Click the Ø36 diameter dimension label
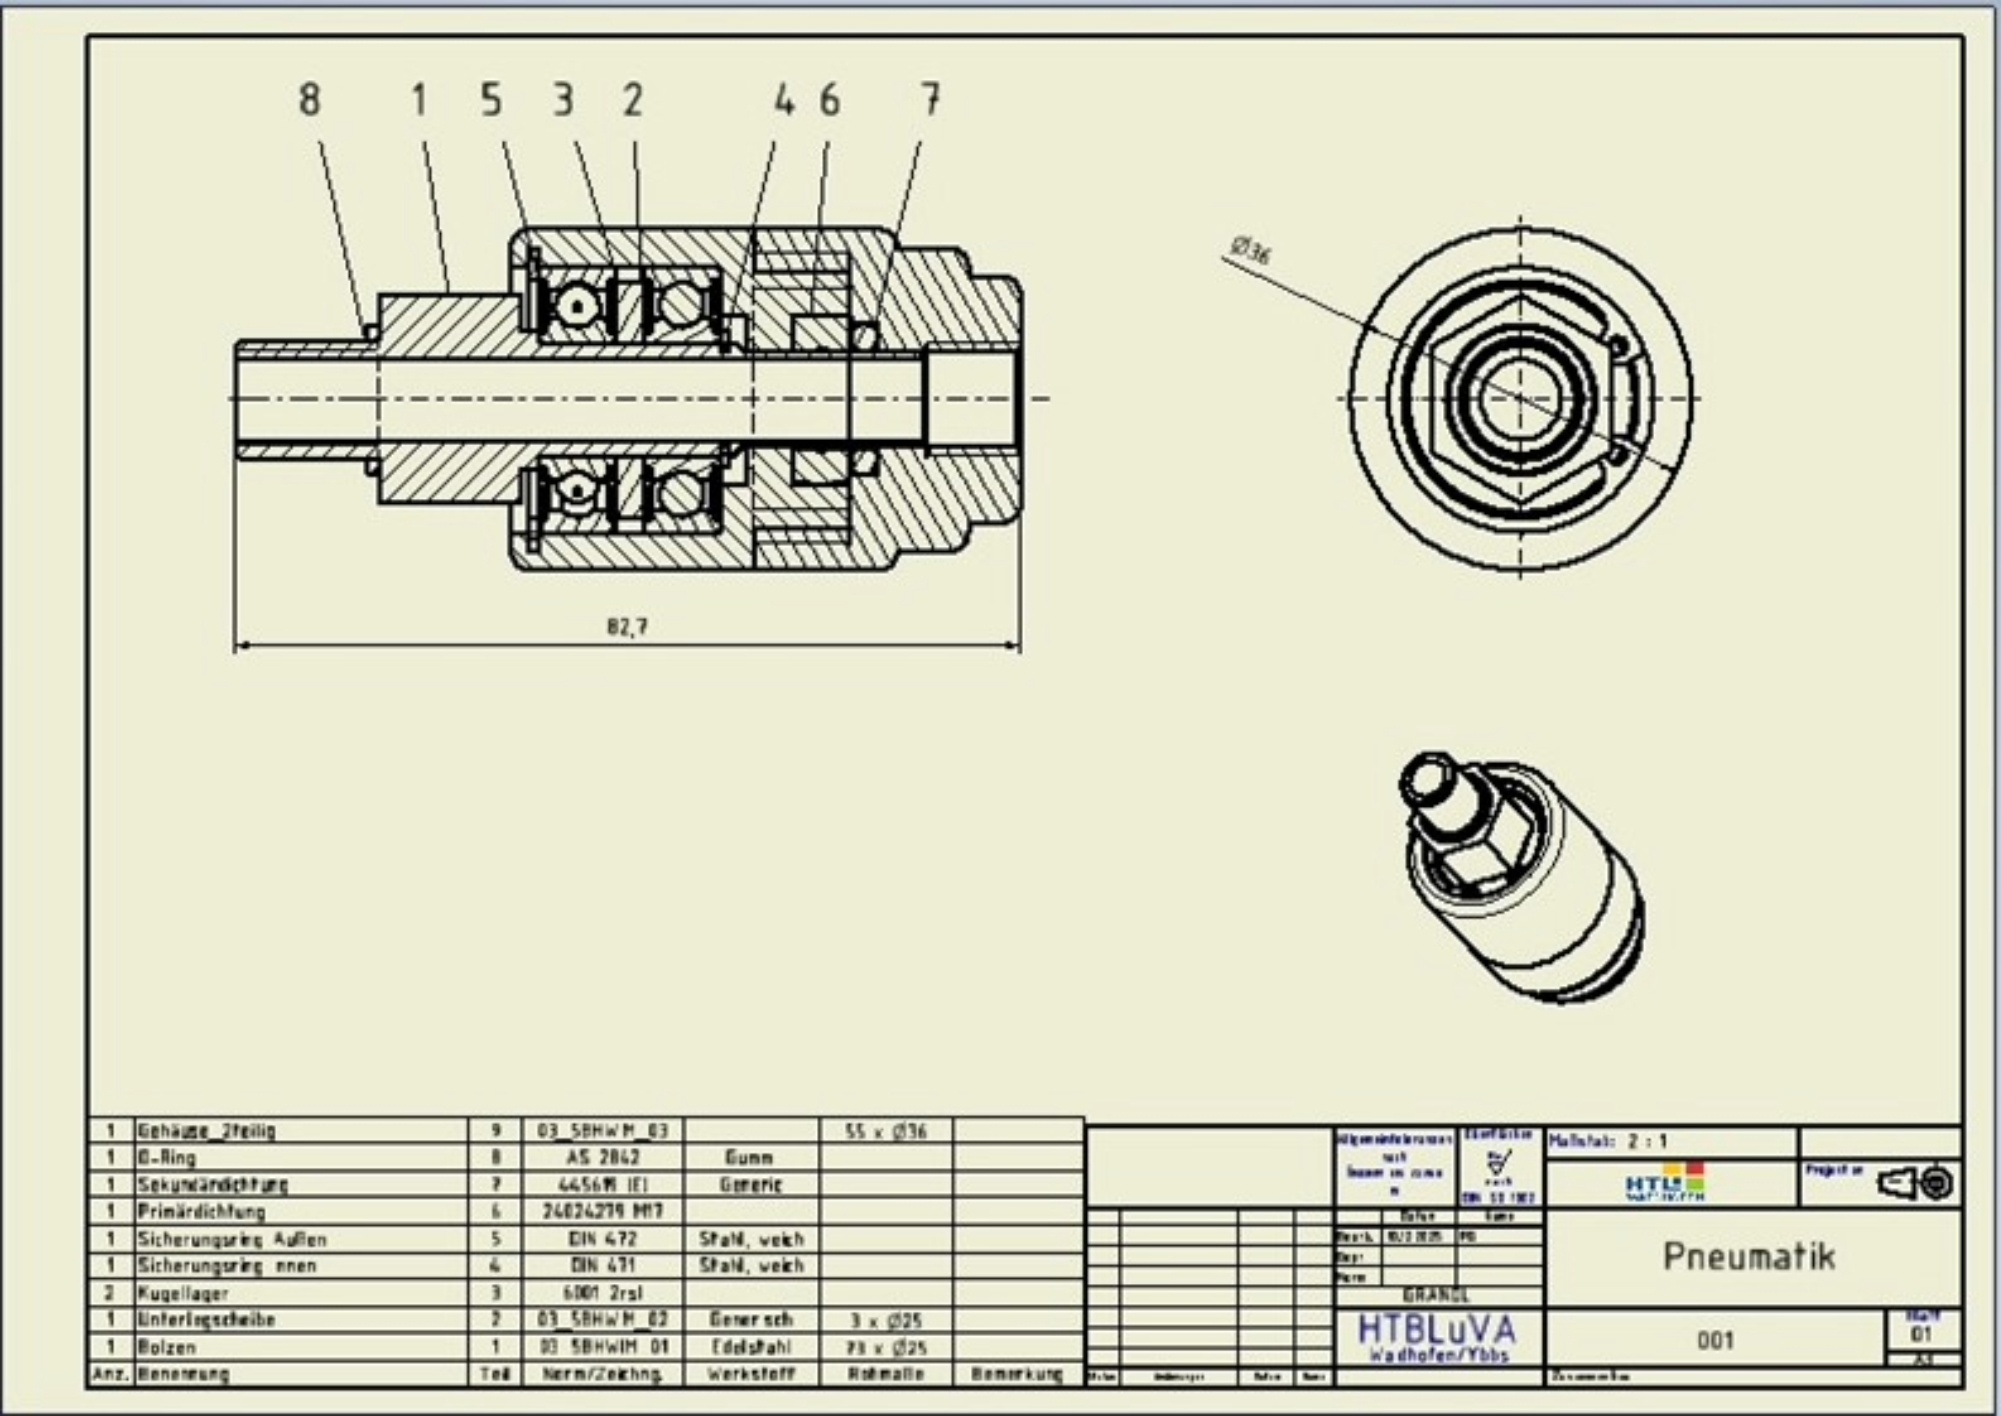2001x1416 pixels. (1250, 250)
